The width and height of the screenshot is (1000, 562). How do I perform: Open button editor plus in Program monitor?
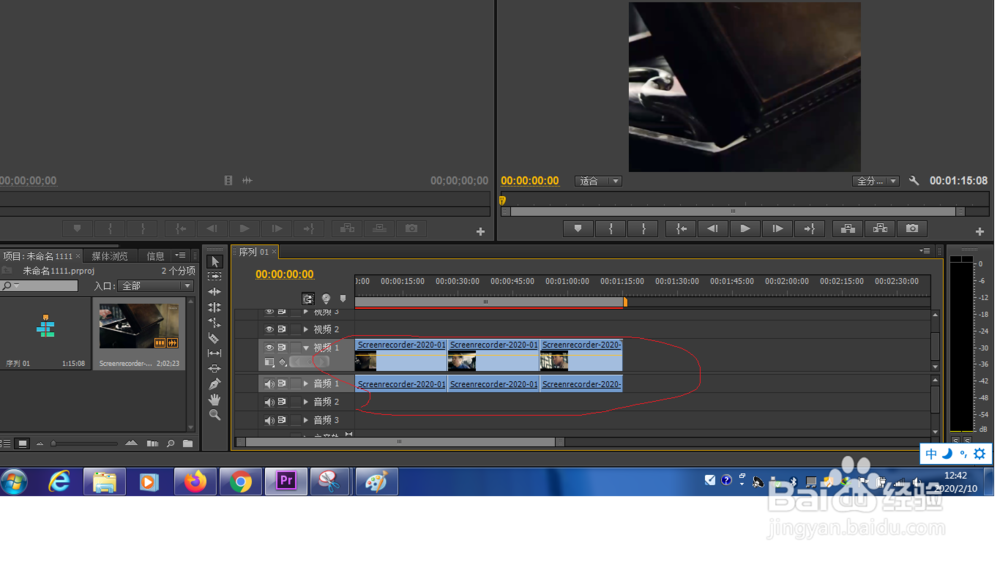[x=980, y=232]
